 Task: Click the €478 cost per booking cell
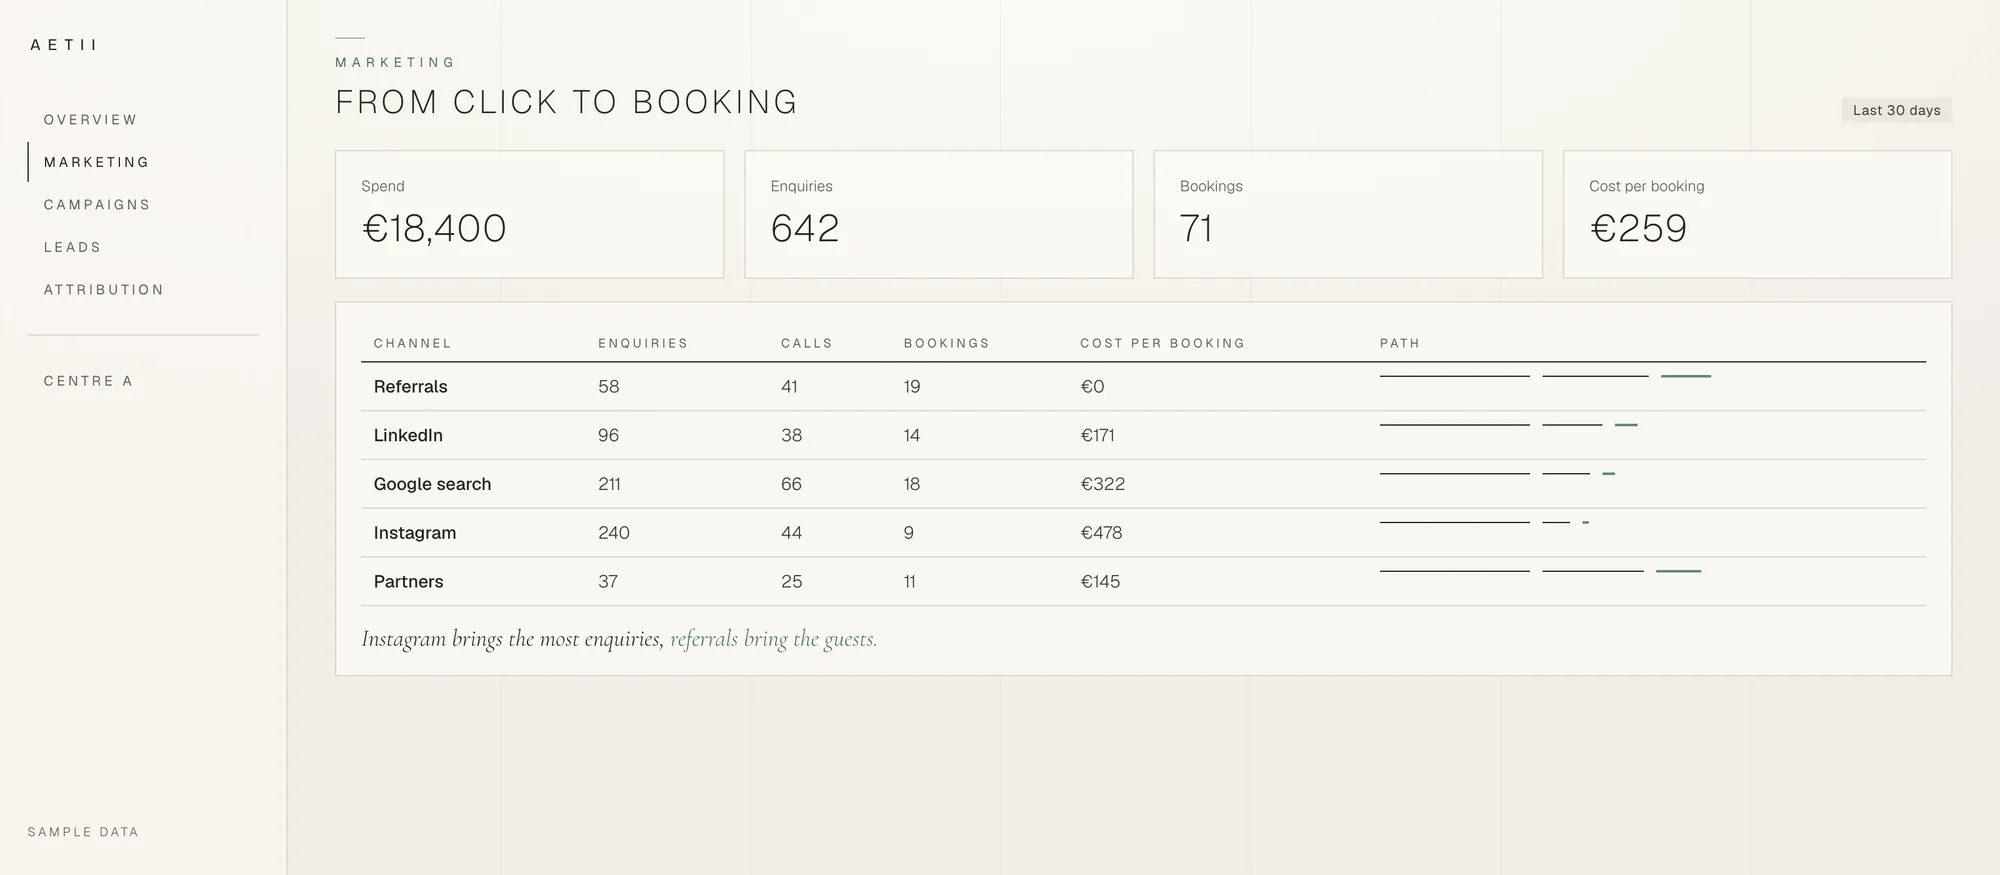pos(1102,533)
